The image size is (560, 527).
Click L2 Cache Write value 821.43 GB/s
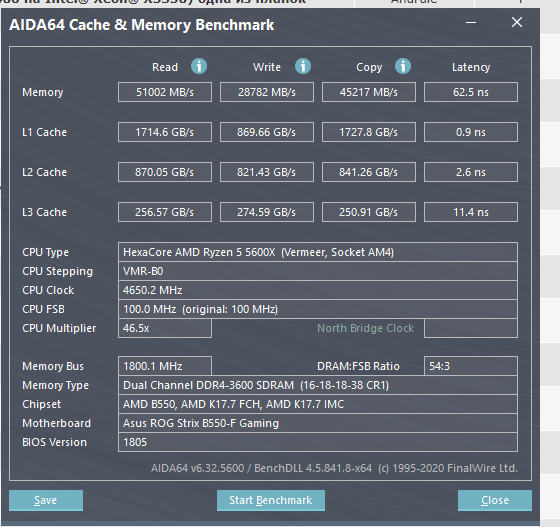(267, 172)
